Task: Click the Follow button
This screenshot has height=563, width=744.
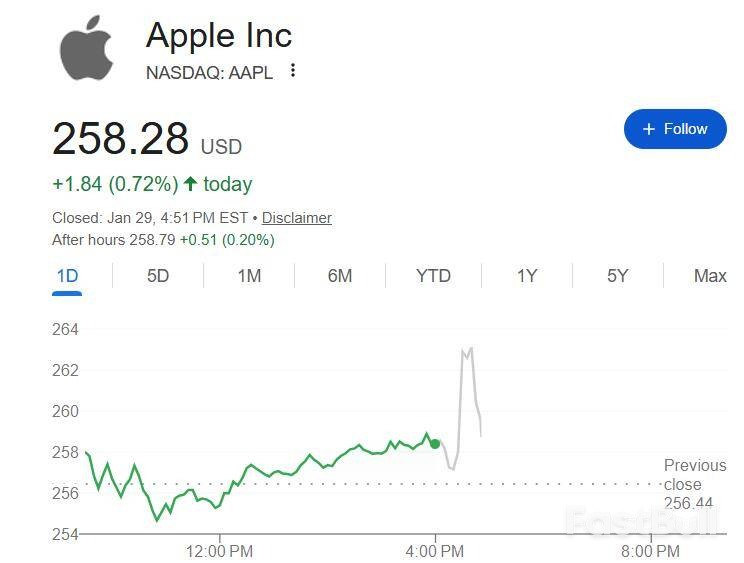Action: 675,129
